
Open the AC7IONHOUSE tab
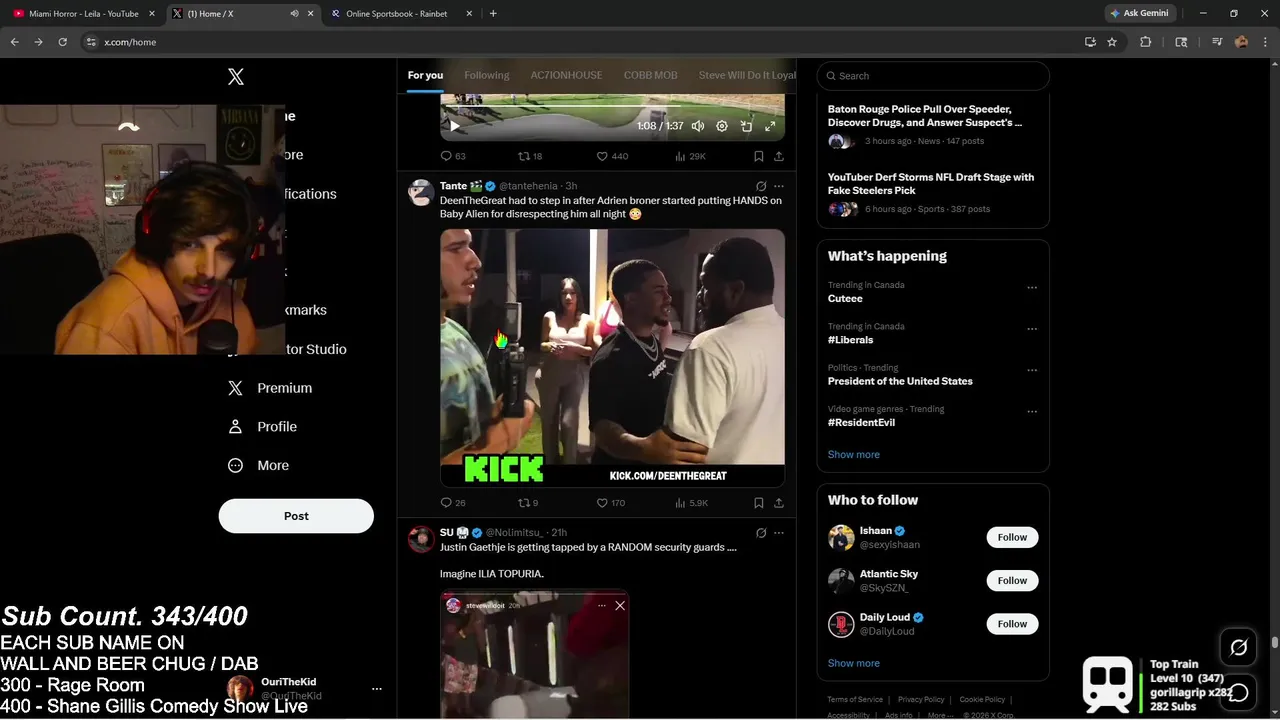click(566, 75)
